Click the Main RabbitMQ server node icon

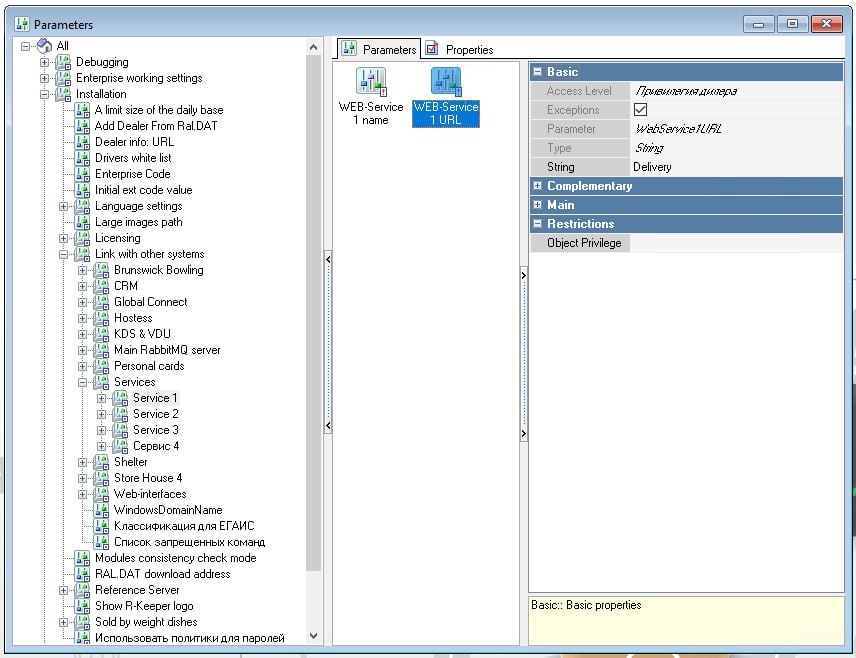point(102,350)
